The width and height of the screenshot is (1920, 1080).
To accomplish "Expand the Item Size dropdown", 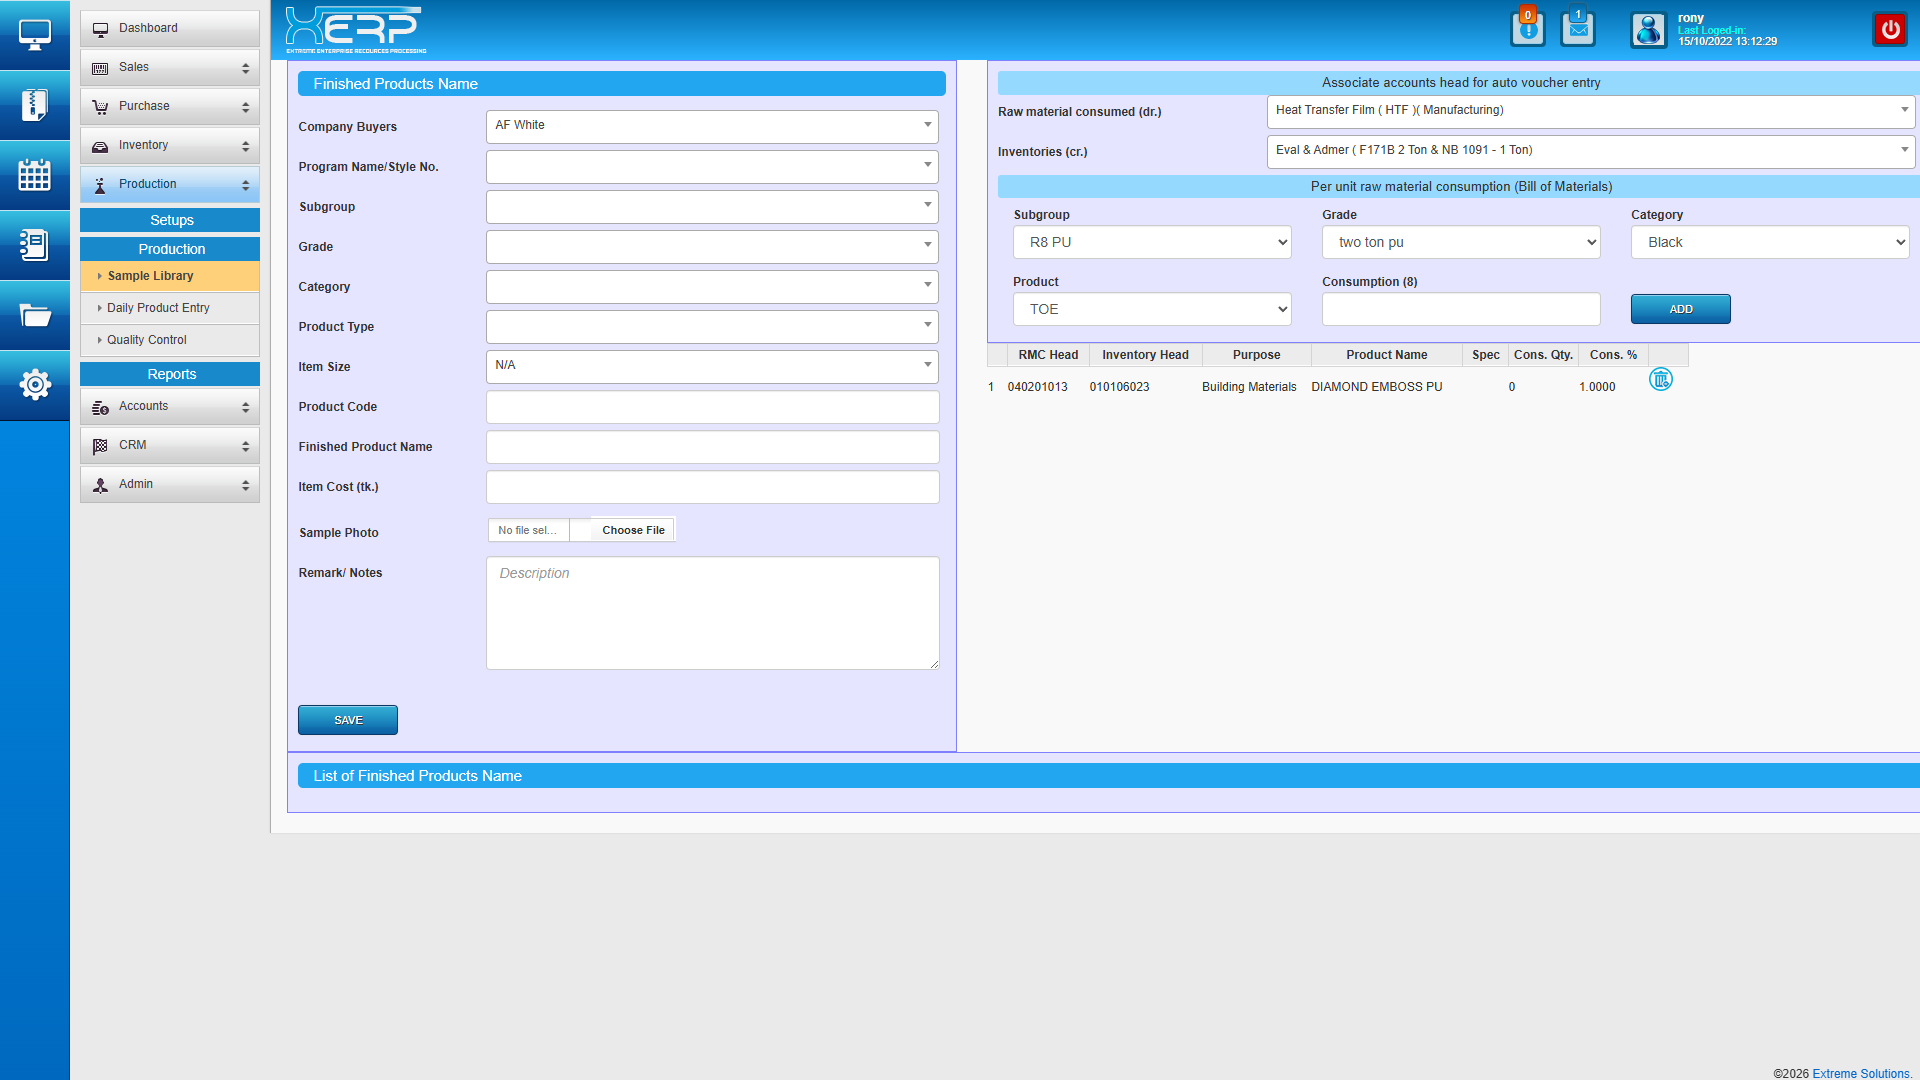I will pos(712,366).
